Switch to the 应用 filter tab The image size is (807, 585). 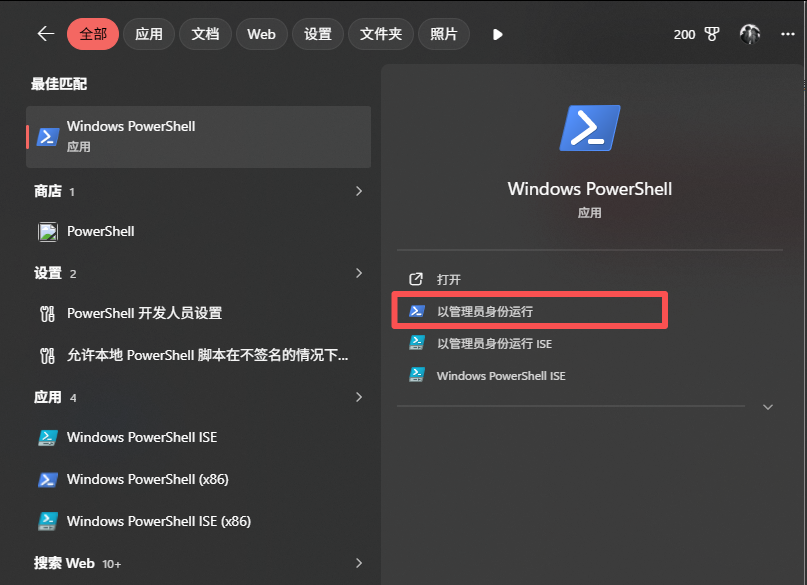(x=149, y=34)
